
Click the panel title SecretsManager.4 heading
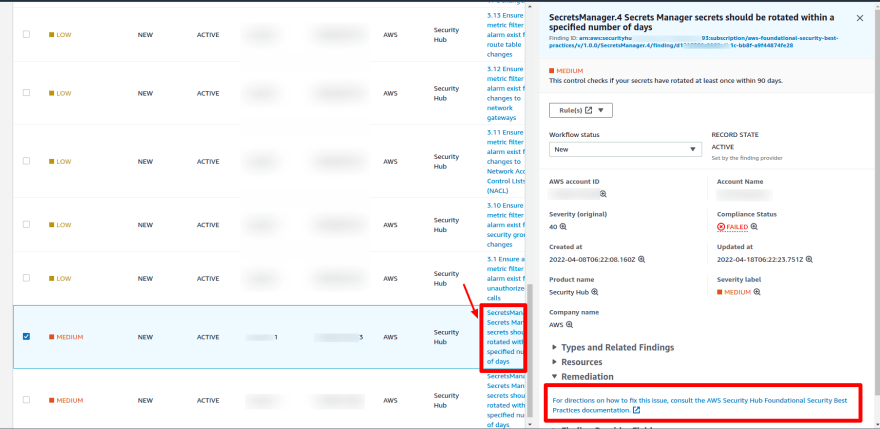pyautogui.click(x=691, y=22)
